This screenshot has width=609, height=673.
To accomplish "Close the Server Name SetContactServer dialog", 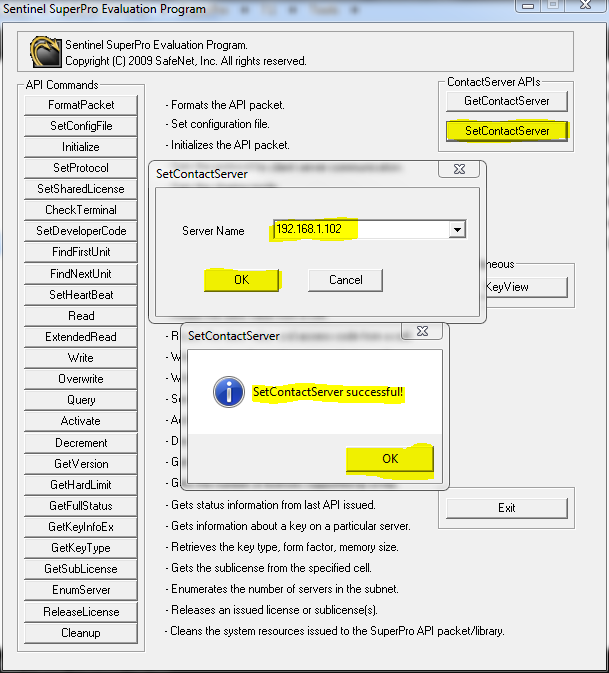I will (459, 169).
